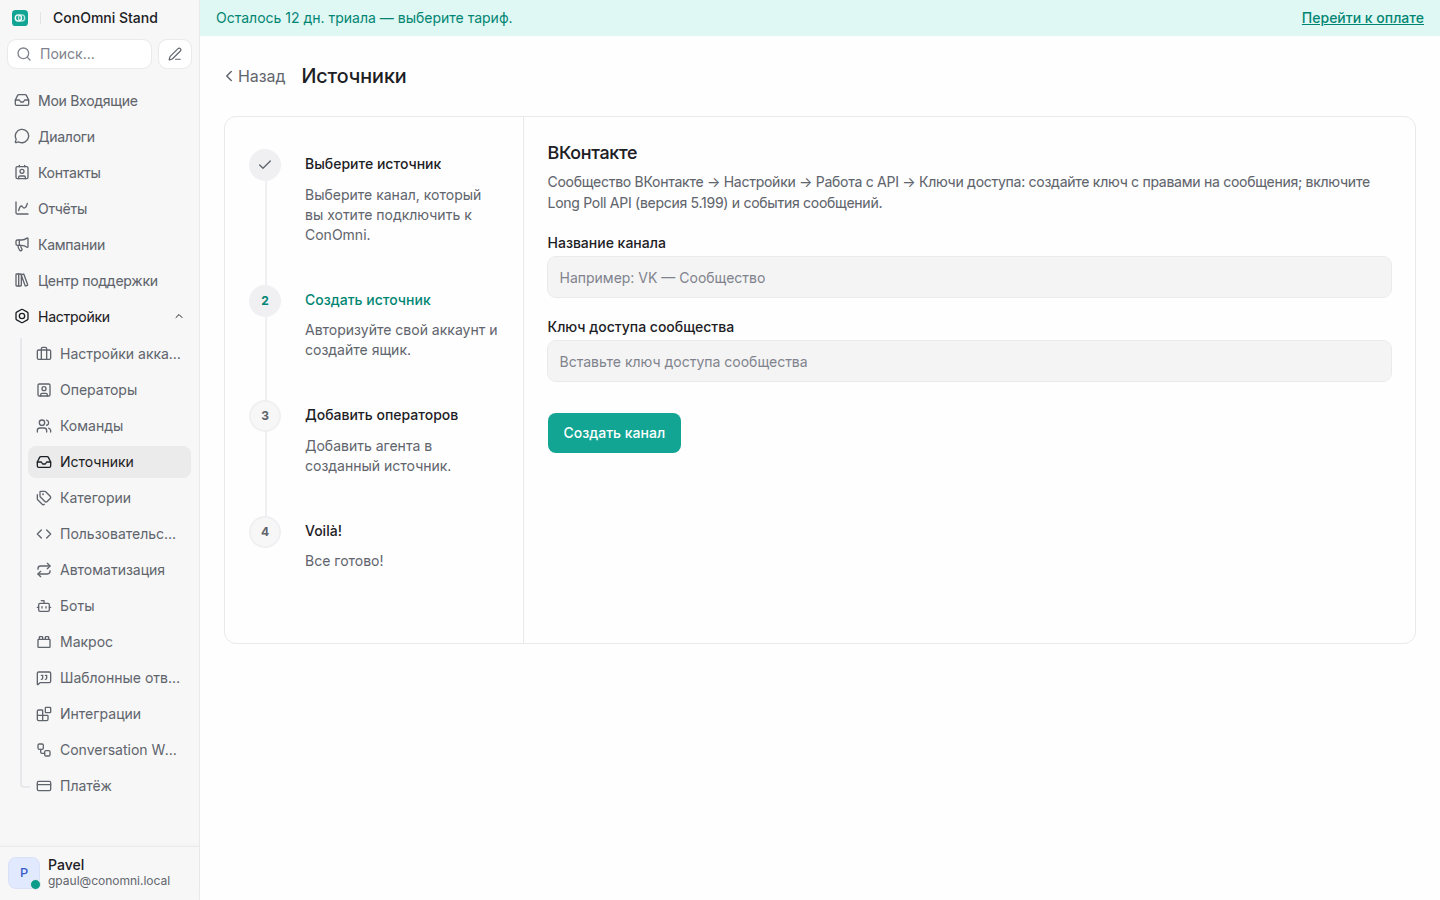Screen dimensions: 1440x900
Task: Click the card icon beside Платёж
Action: tap(44, 786)
